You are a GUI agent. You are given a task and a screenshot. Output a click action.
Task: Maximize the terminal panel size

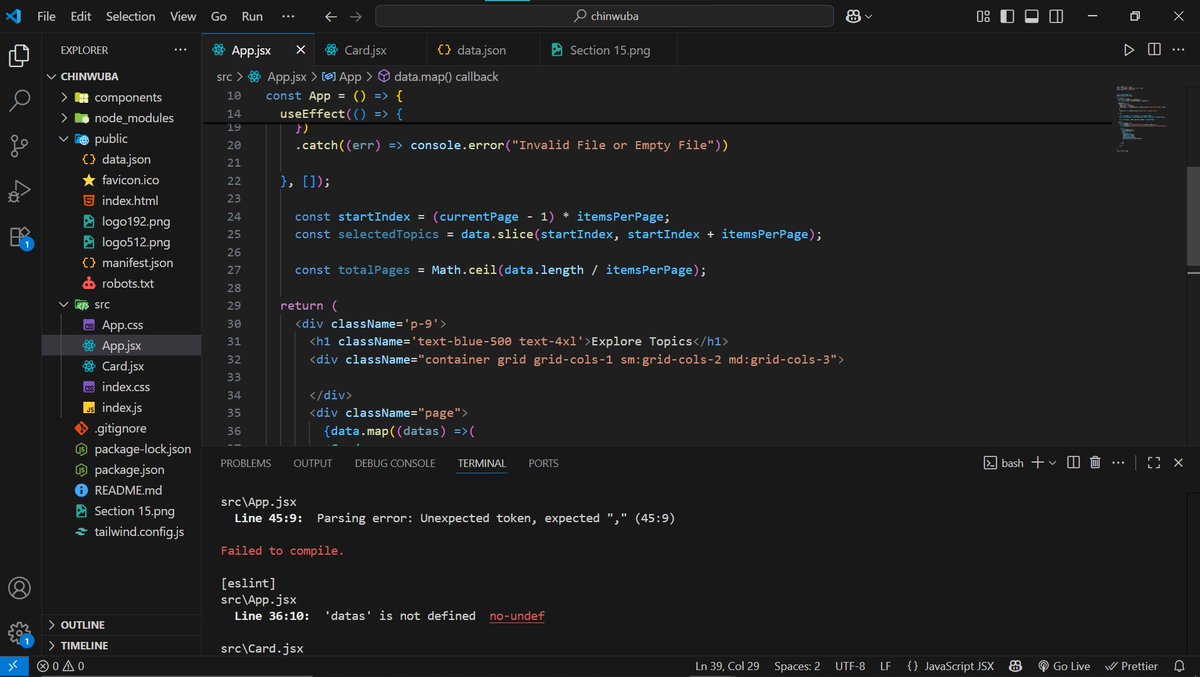[x=1153, y=463]
